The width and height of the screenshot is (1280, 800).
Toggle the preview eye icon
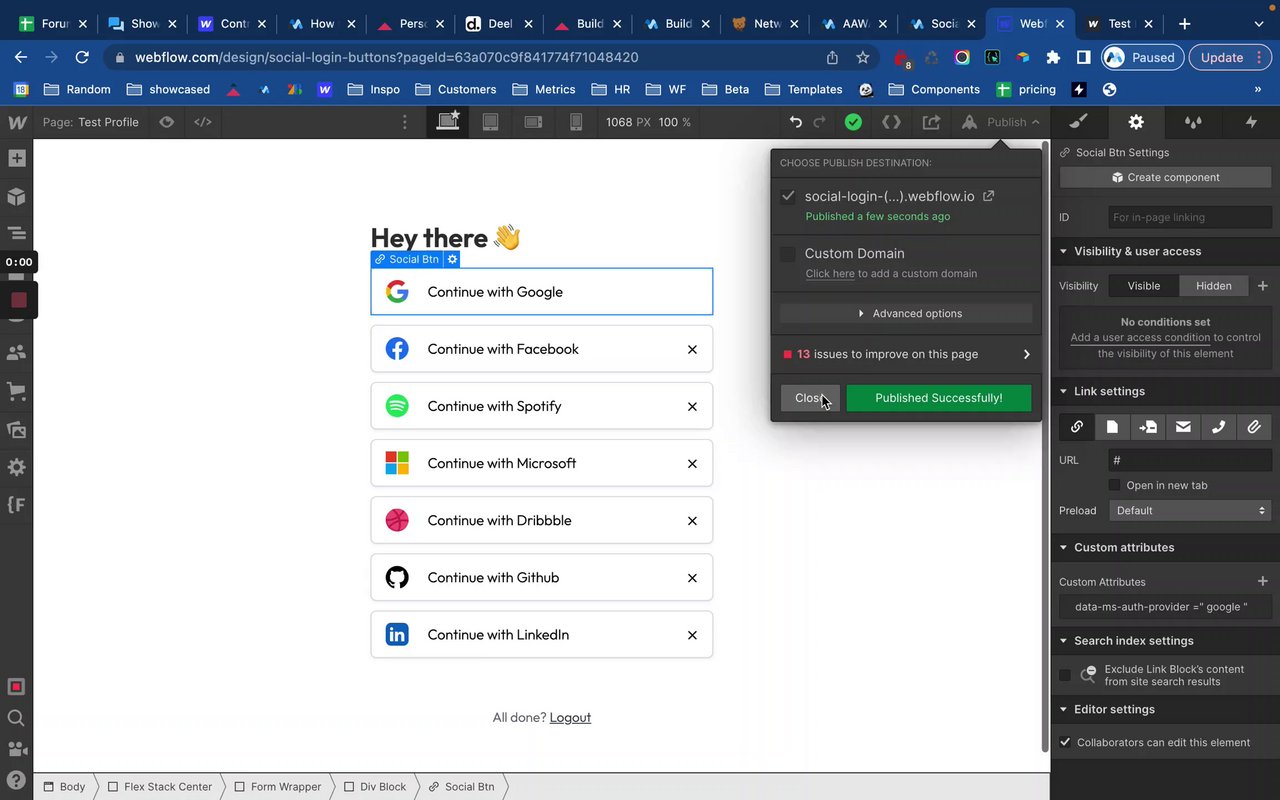pyautogui.click(x=166, y=122)
